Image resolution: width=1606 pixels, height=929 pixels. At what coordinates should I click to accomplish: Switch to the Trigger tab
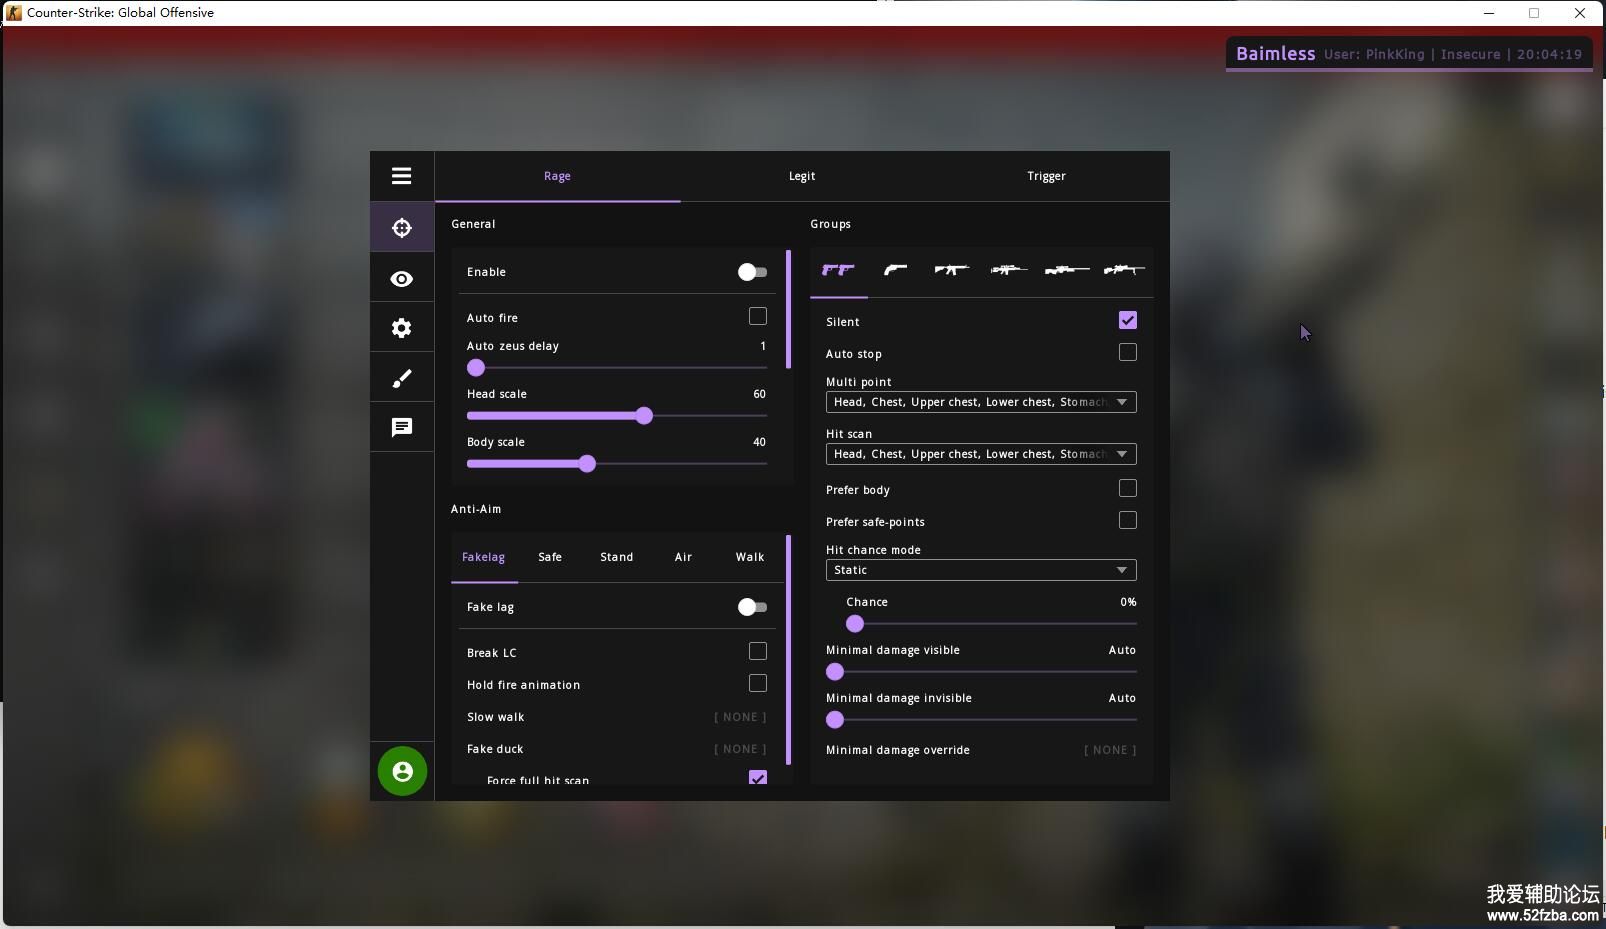[1046, 176]
